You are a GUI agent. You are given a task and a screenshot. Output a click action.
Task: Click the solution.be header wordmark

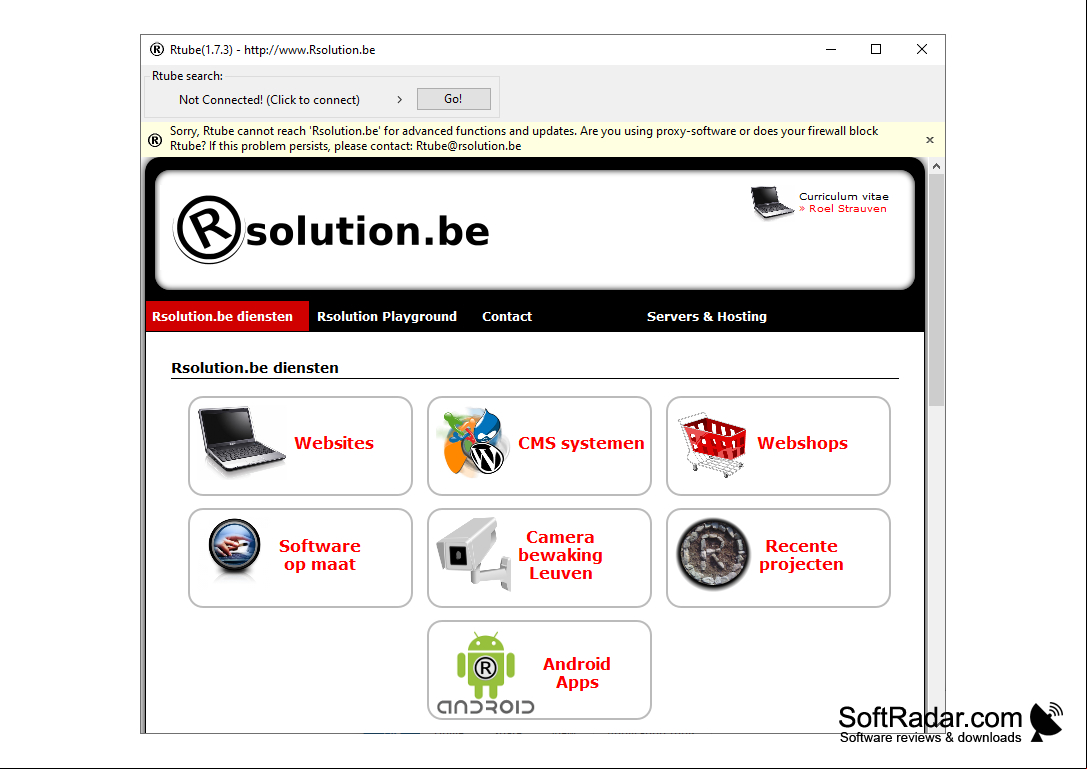pyautogui.click(x=367, y=231)
